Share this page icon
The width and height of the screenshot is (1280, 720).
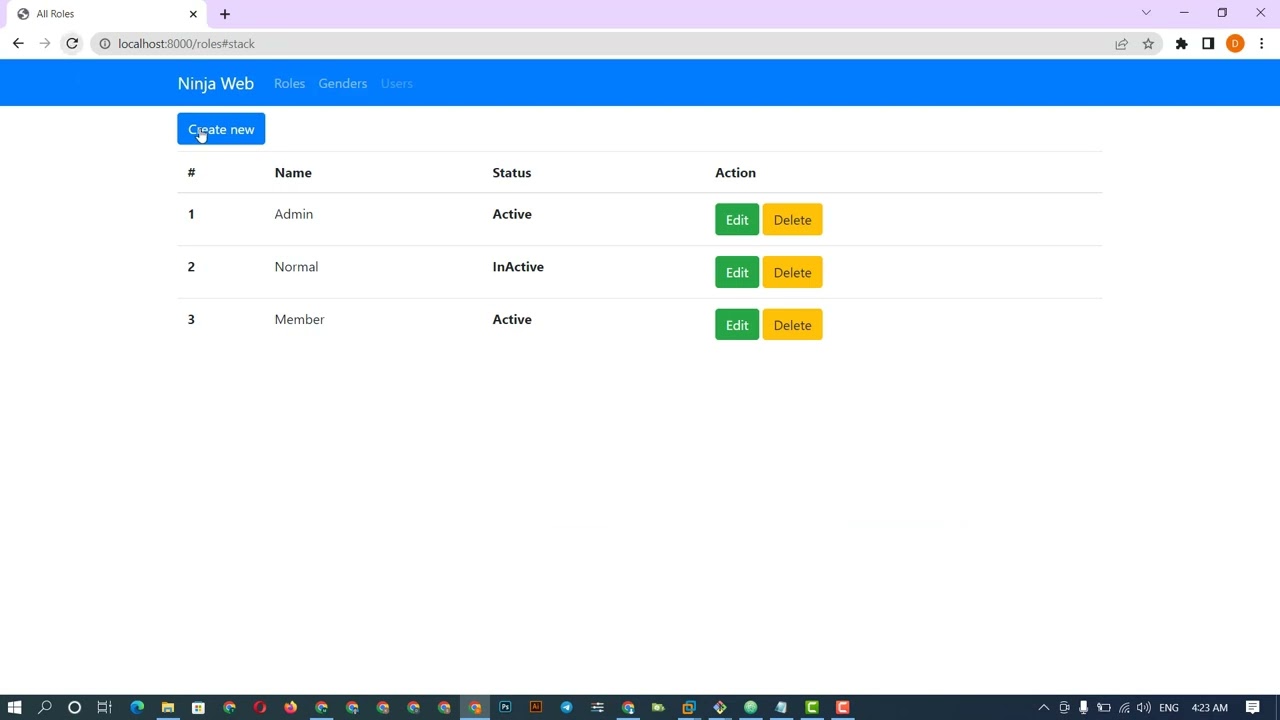(x=1121, y=44)
